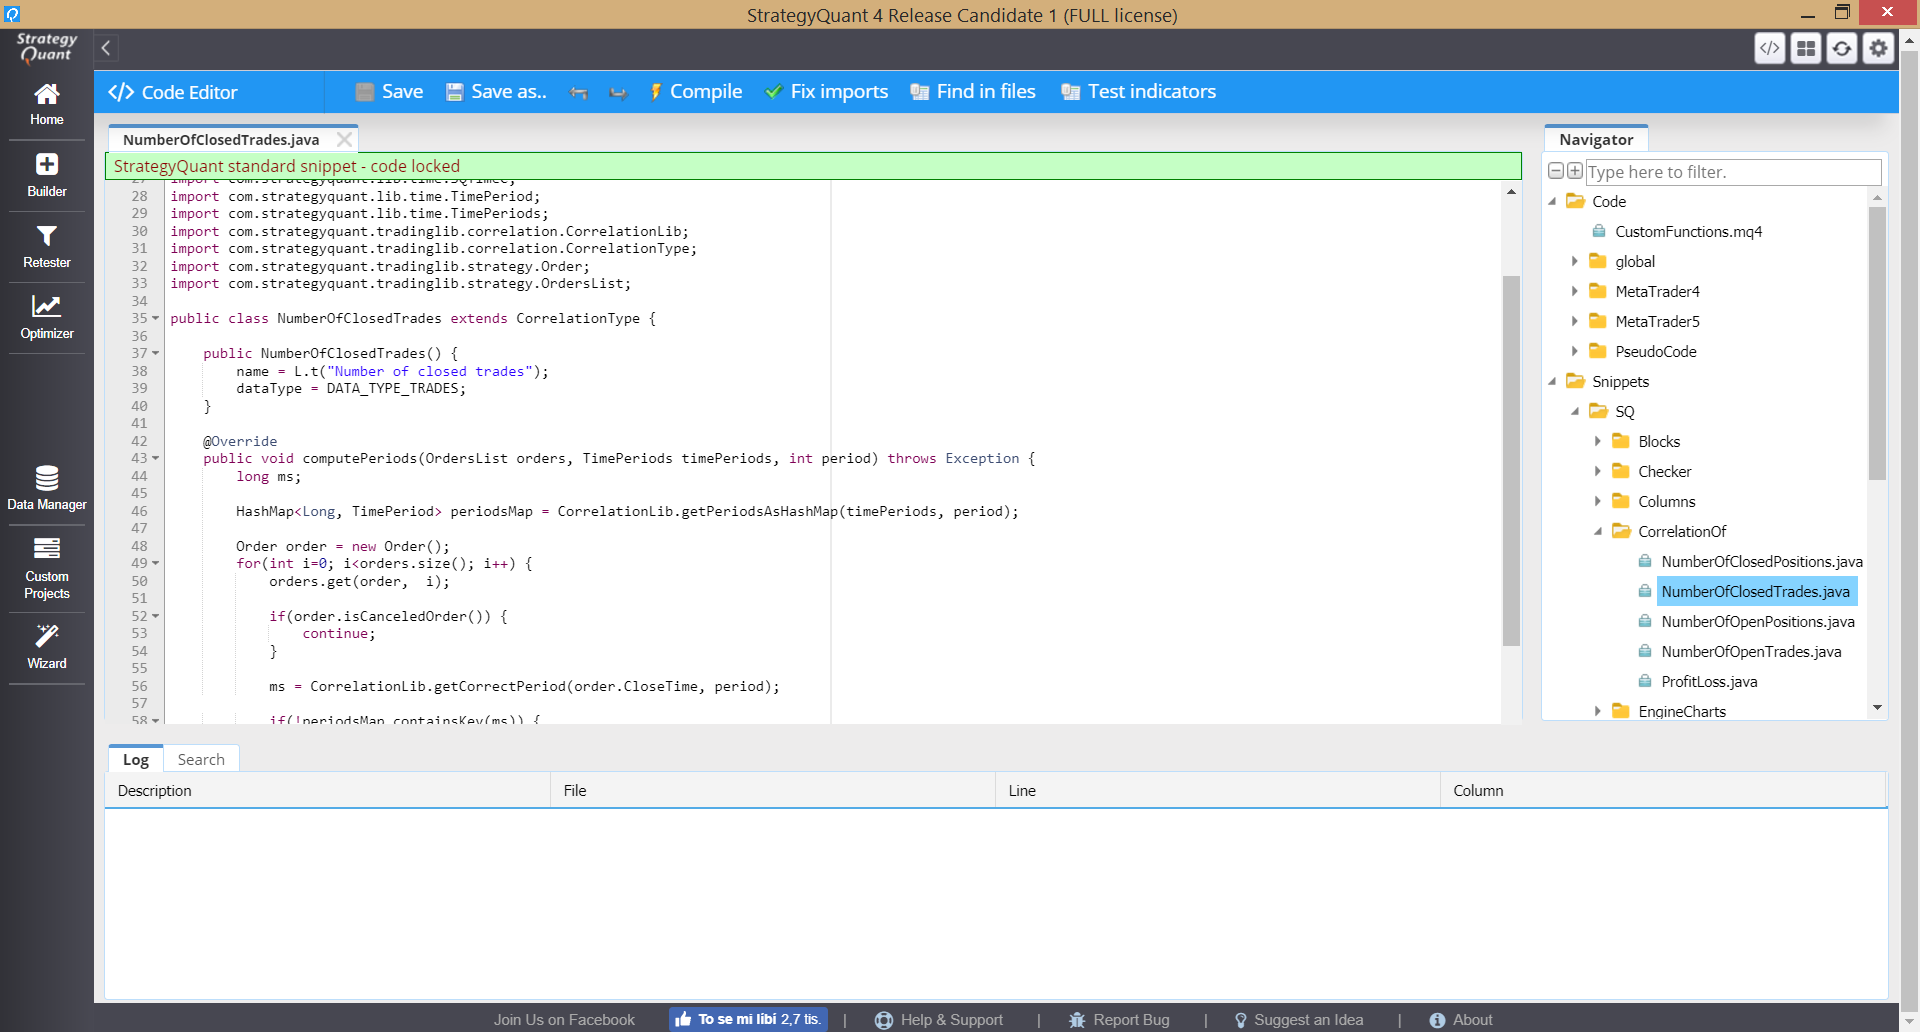The image size is (1920, 1032).
Task: Open Custom Projects module
Action: 47,568
